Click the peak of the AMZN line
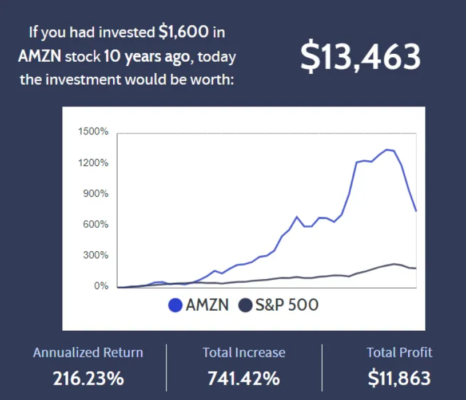This screenshot has width=466, height=400. point(387,150)
